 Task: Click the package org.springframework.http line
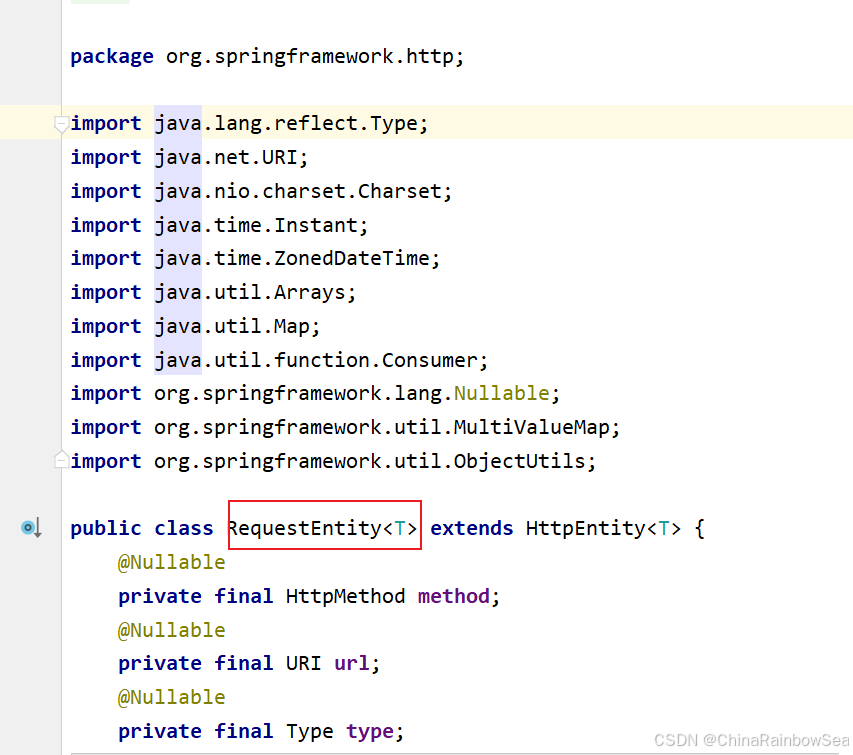pyautogui.click(x=267, y=57)
